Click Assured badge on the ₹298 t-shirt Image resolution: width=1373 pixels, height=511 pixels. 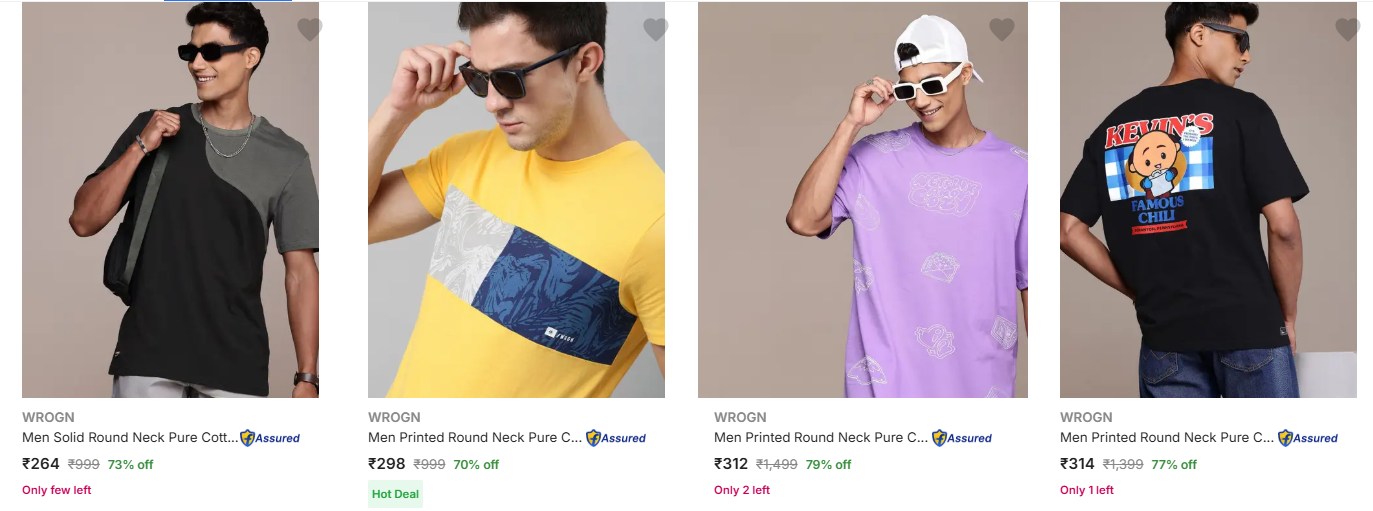click(617, 438)
